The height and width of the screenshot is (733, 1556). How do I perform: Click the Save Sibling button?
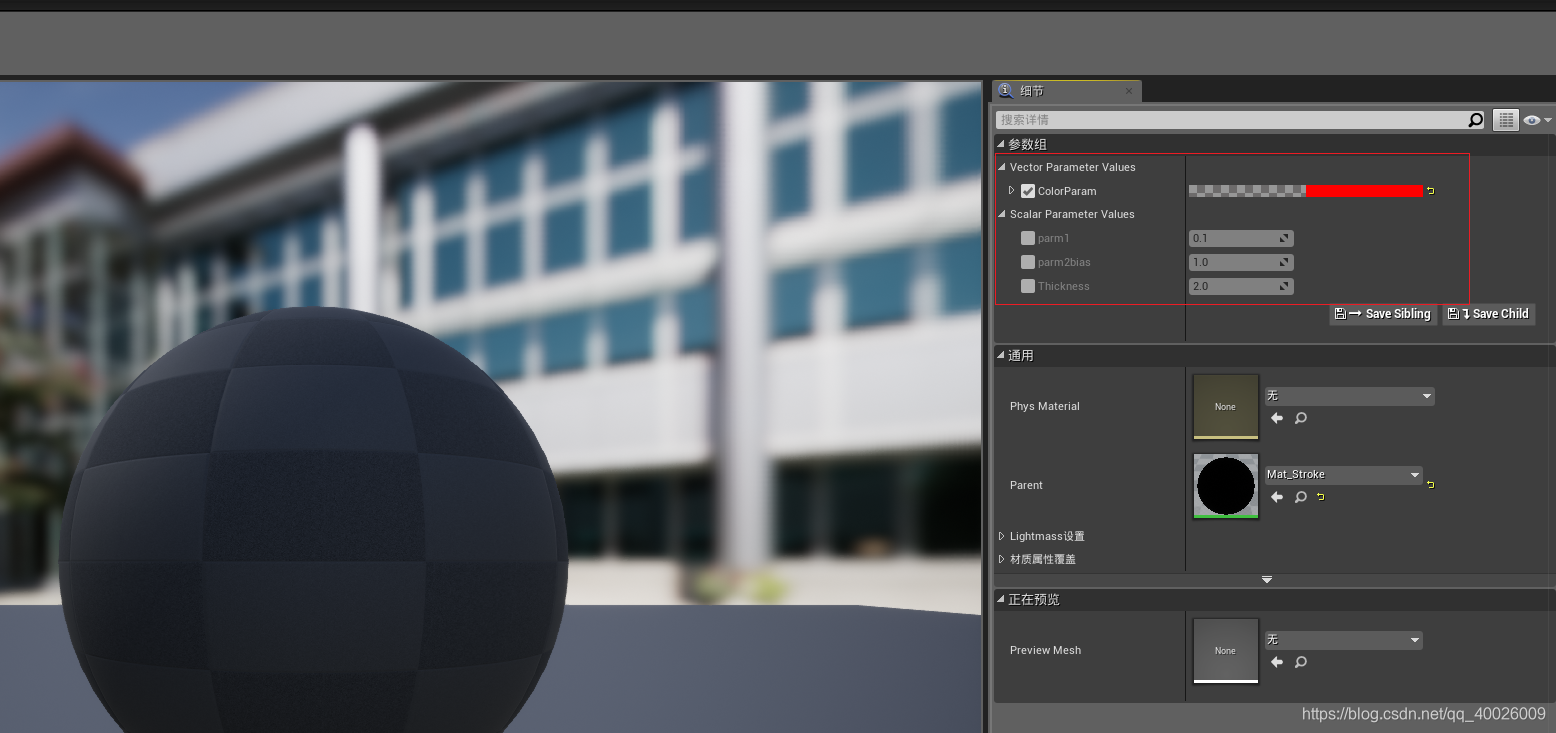pos(1383,314)
